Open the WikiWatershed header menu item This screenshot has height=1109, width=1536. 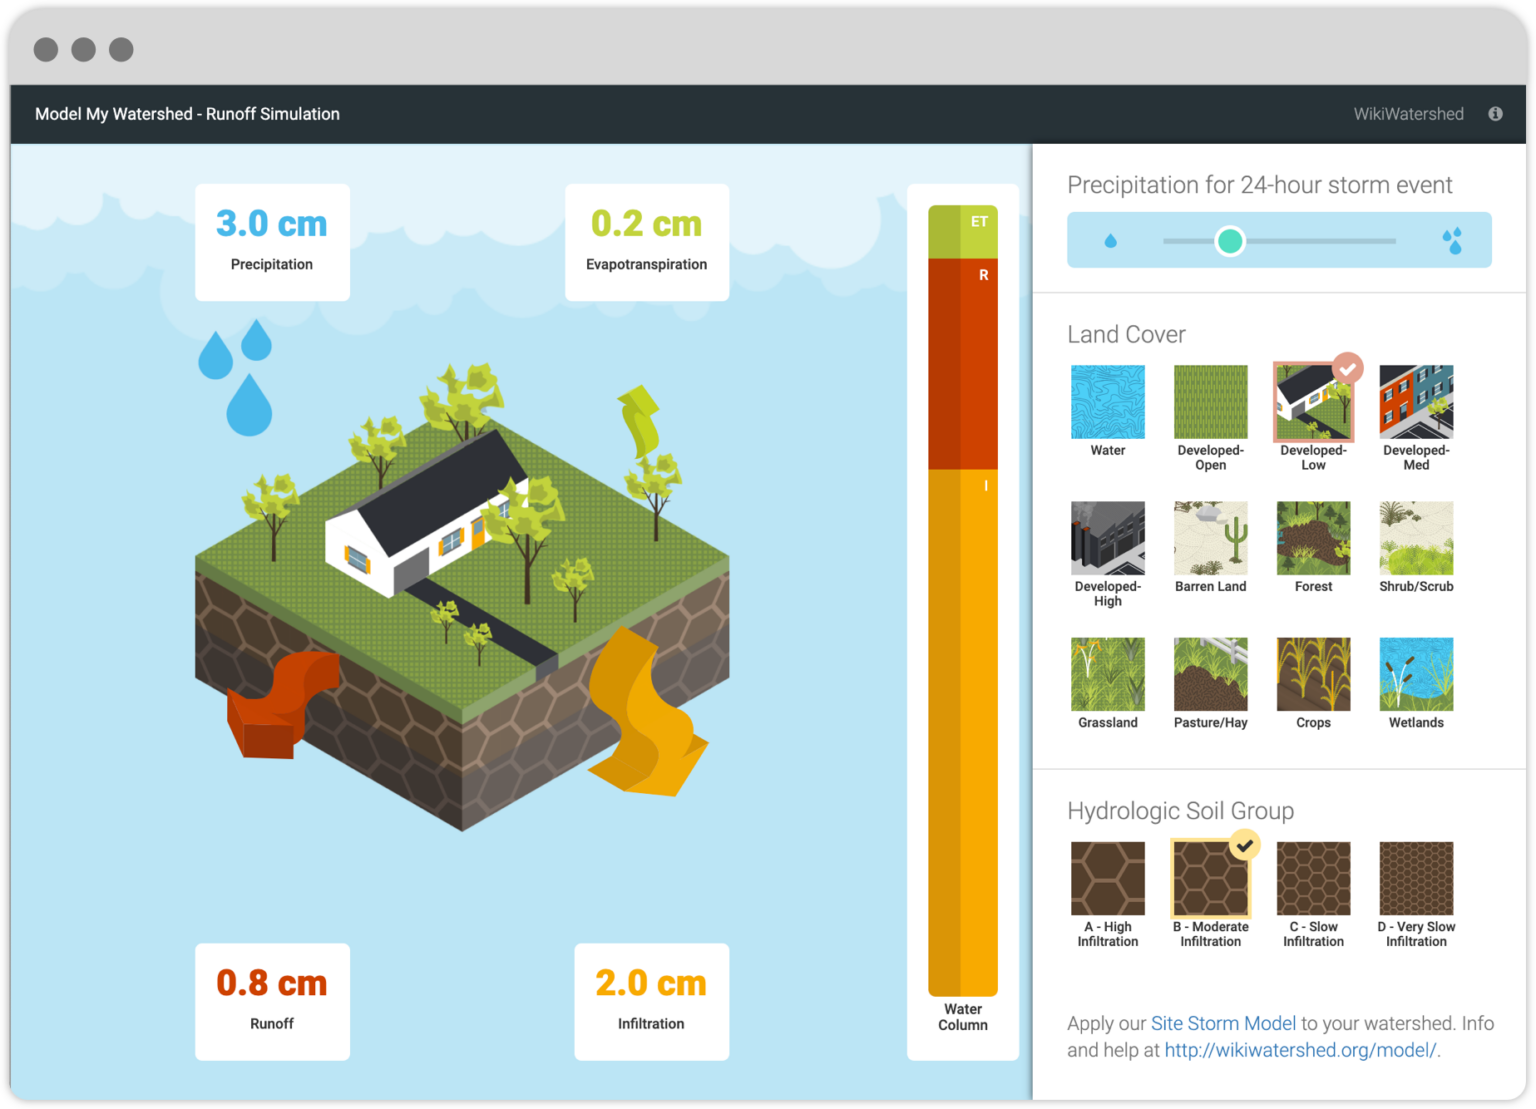(1408, 113)
